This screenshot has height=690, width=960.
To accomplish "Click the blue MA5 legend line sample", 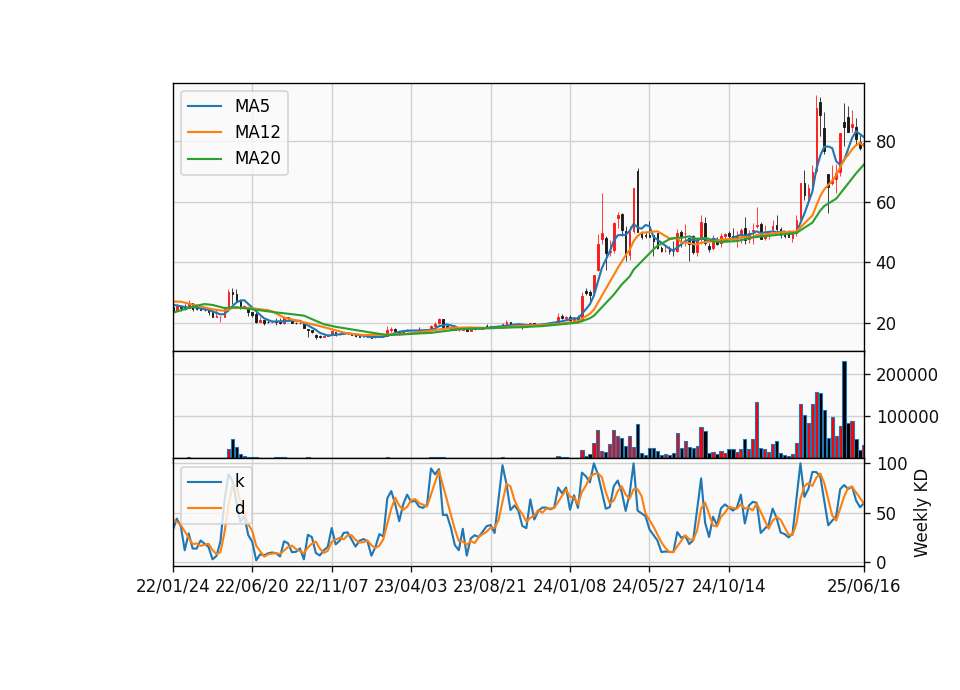I will point(204,106).
